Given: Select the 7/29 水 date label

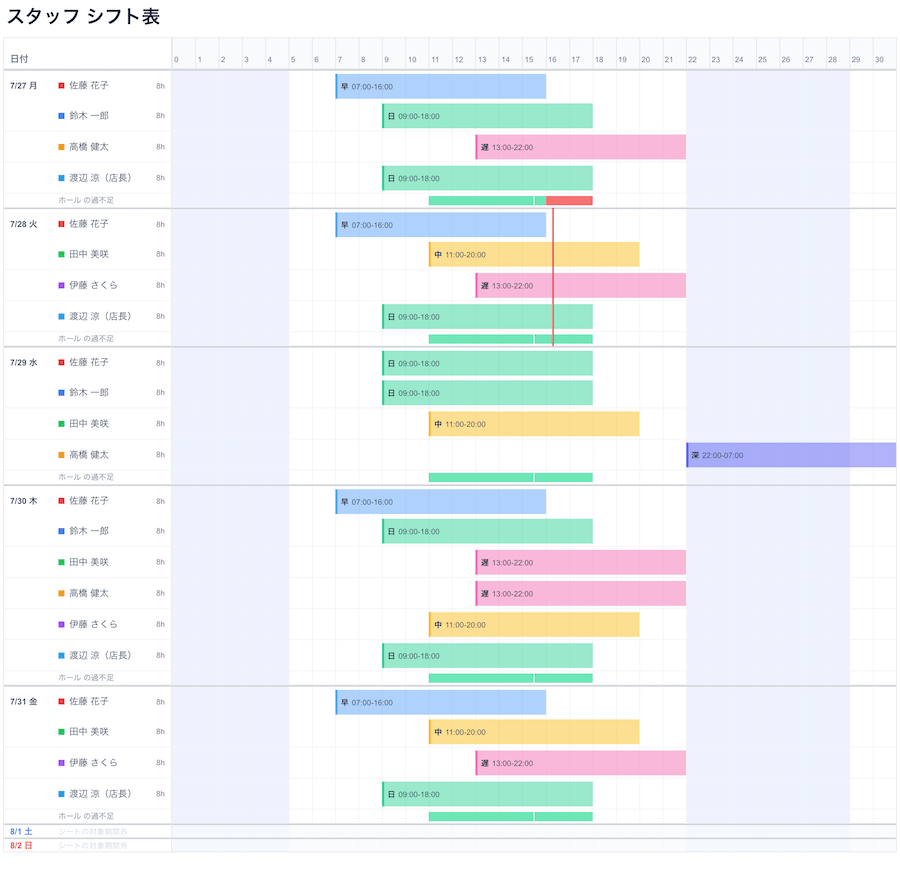Looking at the screenshot, I should coord(24,362).
